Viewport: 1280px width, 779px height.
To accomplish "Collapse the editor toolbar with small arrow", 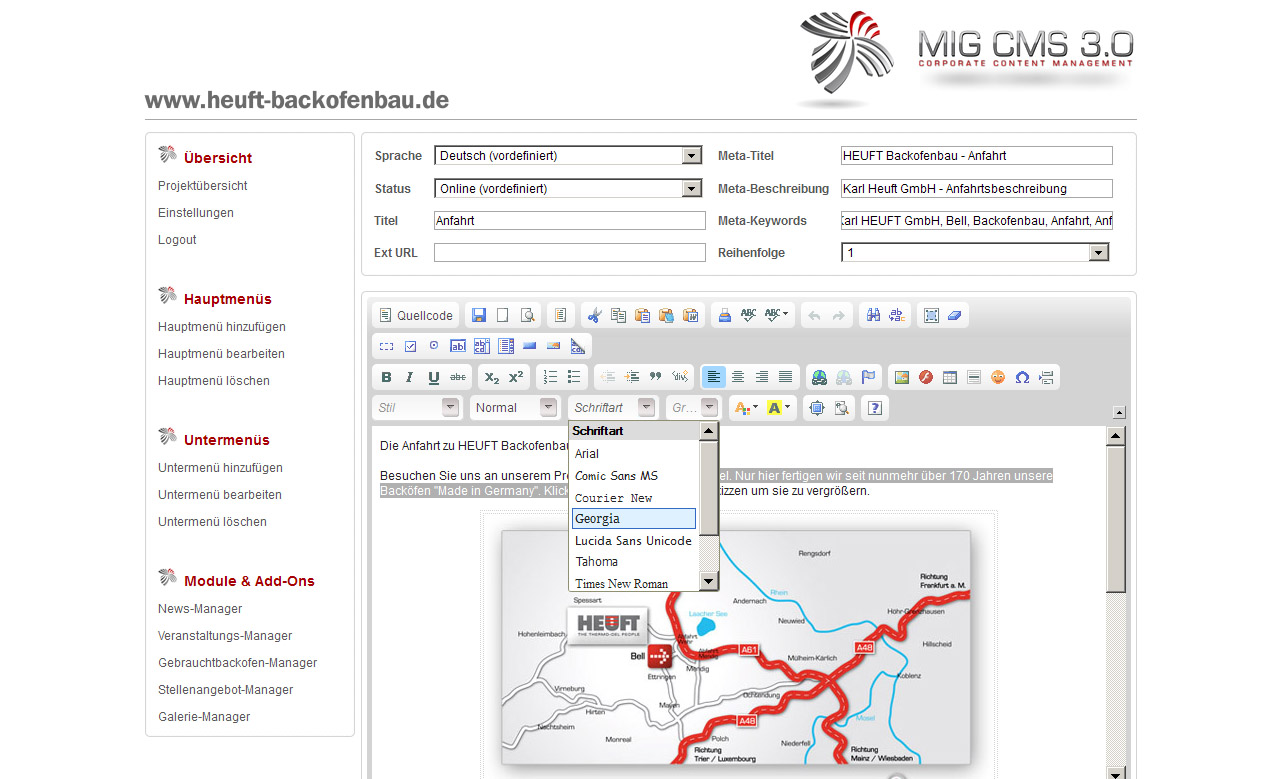I will 1119,412.
